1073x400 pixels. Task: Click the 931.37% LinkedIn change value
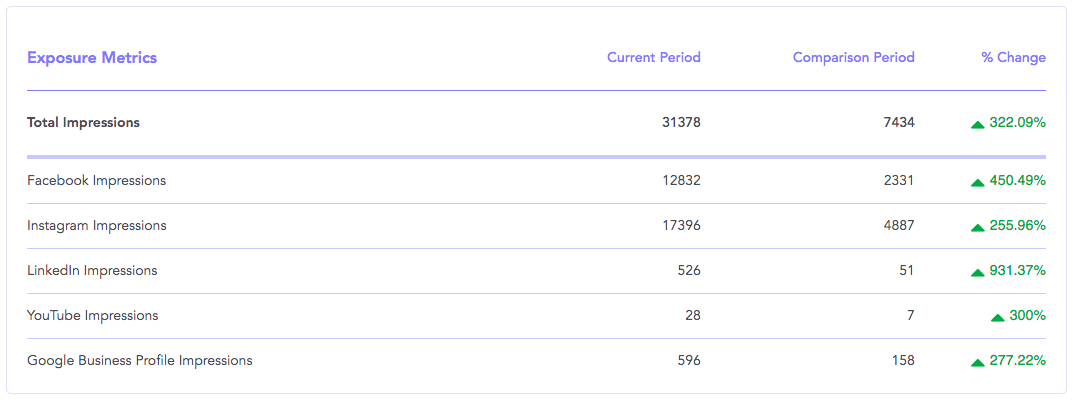1018,271
